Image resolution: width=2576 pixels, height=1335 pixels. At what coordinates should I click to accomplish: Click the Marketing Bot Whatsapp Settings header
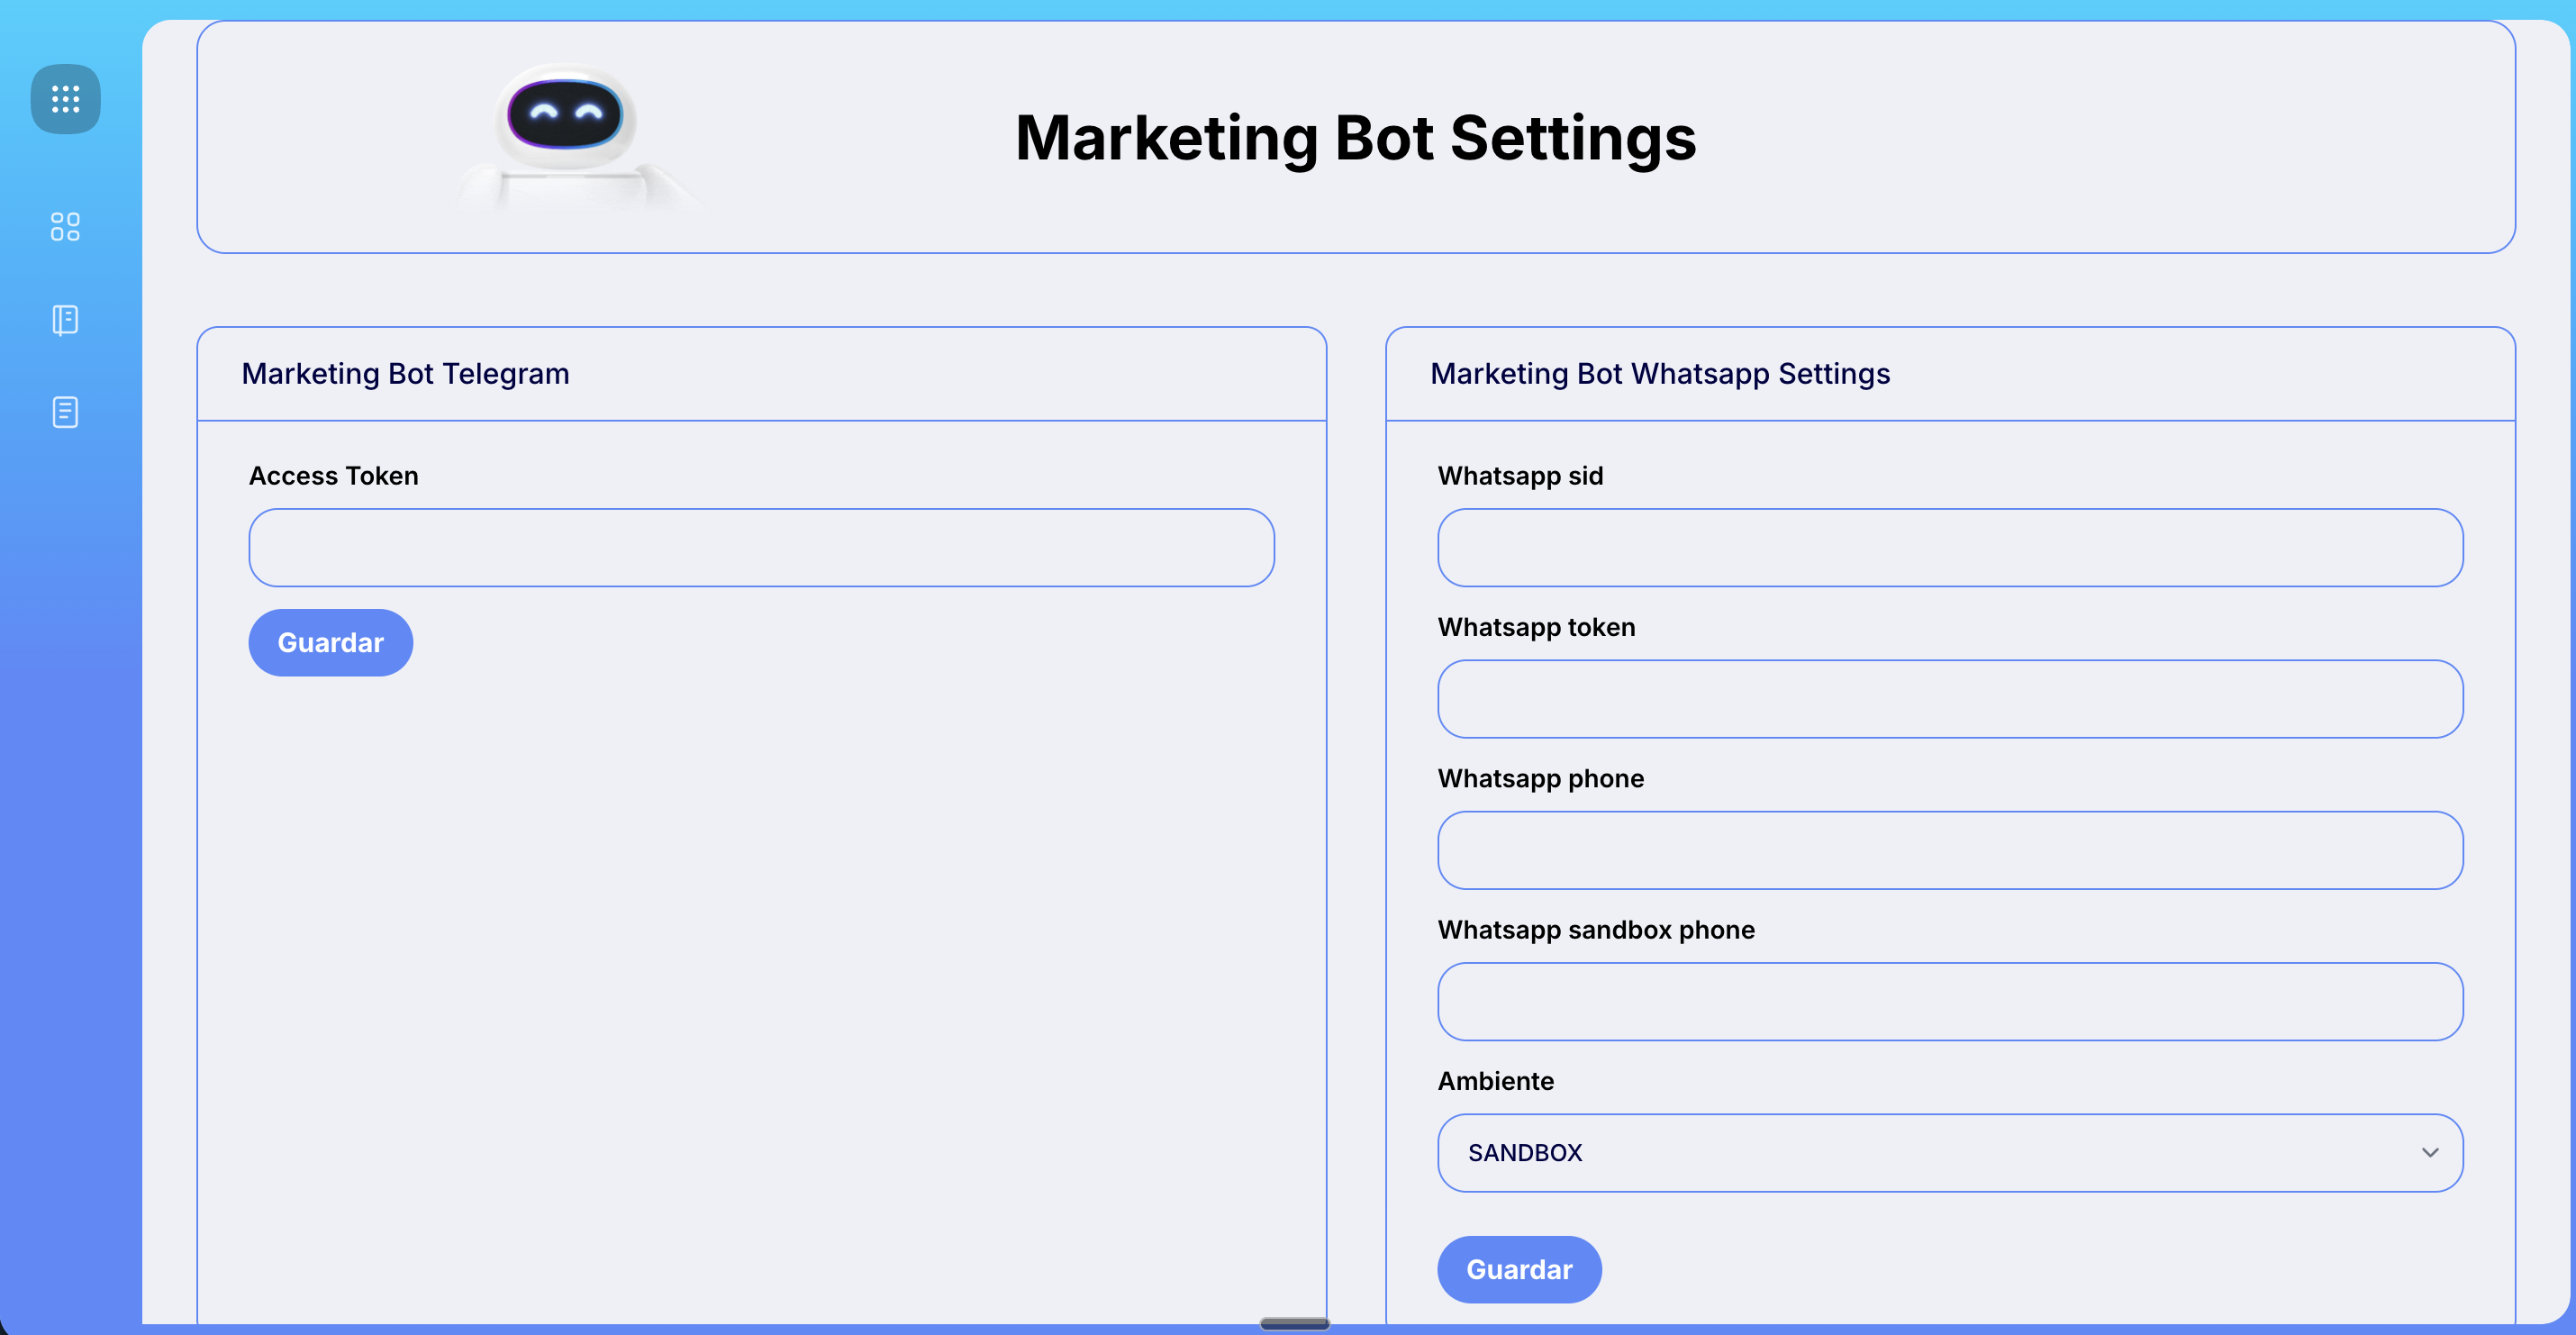click(1659, 374)
